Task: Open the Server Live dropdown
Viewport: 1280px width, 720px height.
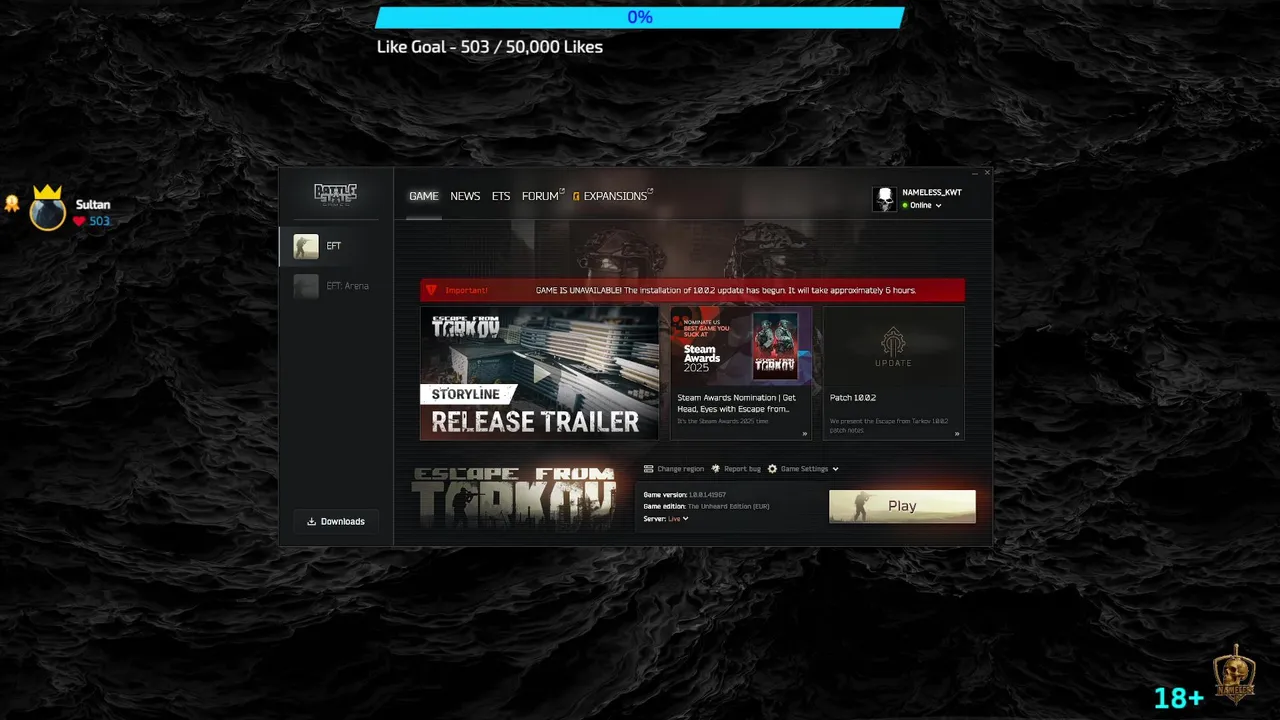Action: tap(679, 519)
